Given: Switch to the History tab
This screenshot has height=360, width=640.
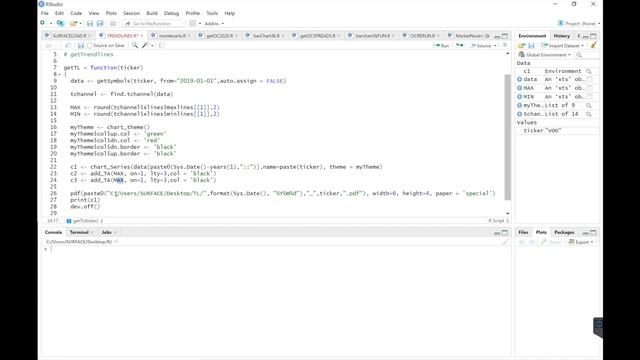Looking at the screenshot, I should pyautogui.click(x=562, y=36).
